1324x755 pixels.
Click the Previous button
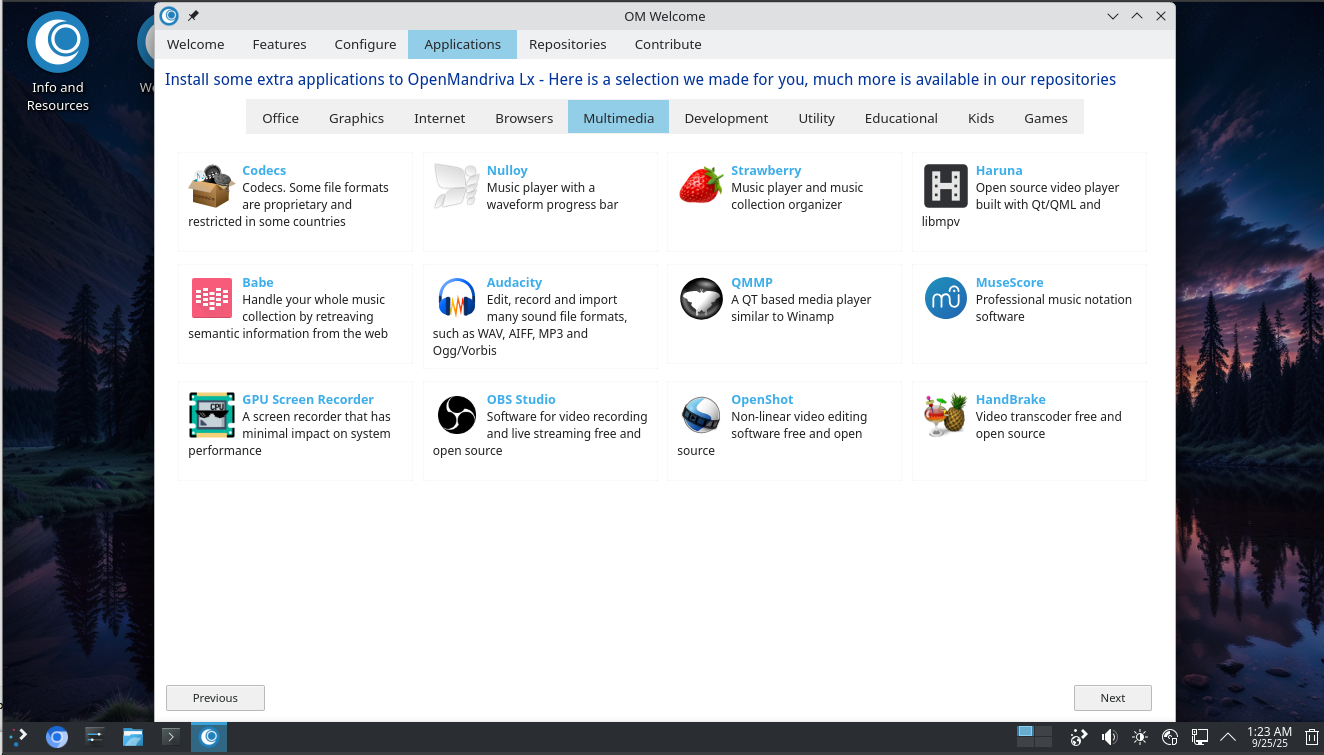(x=215, y=698)
